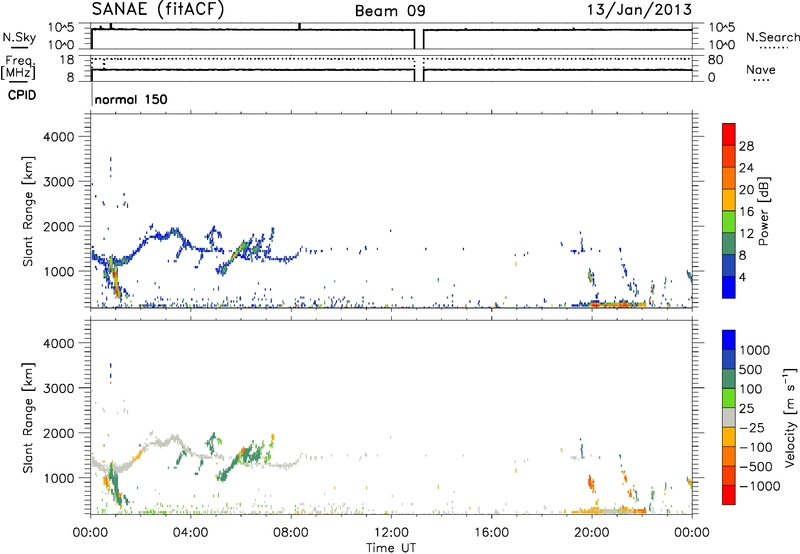Click the '16:00' time axis tick label
The image size is (800, 554).
(x=492, y=533)
